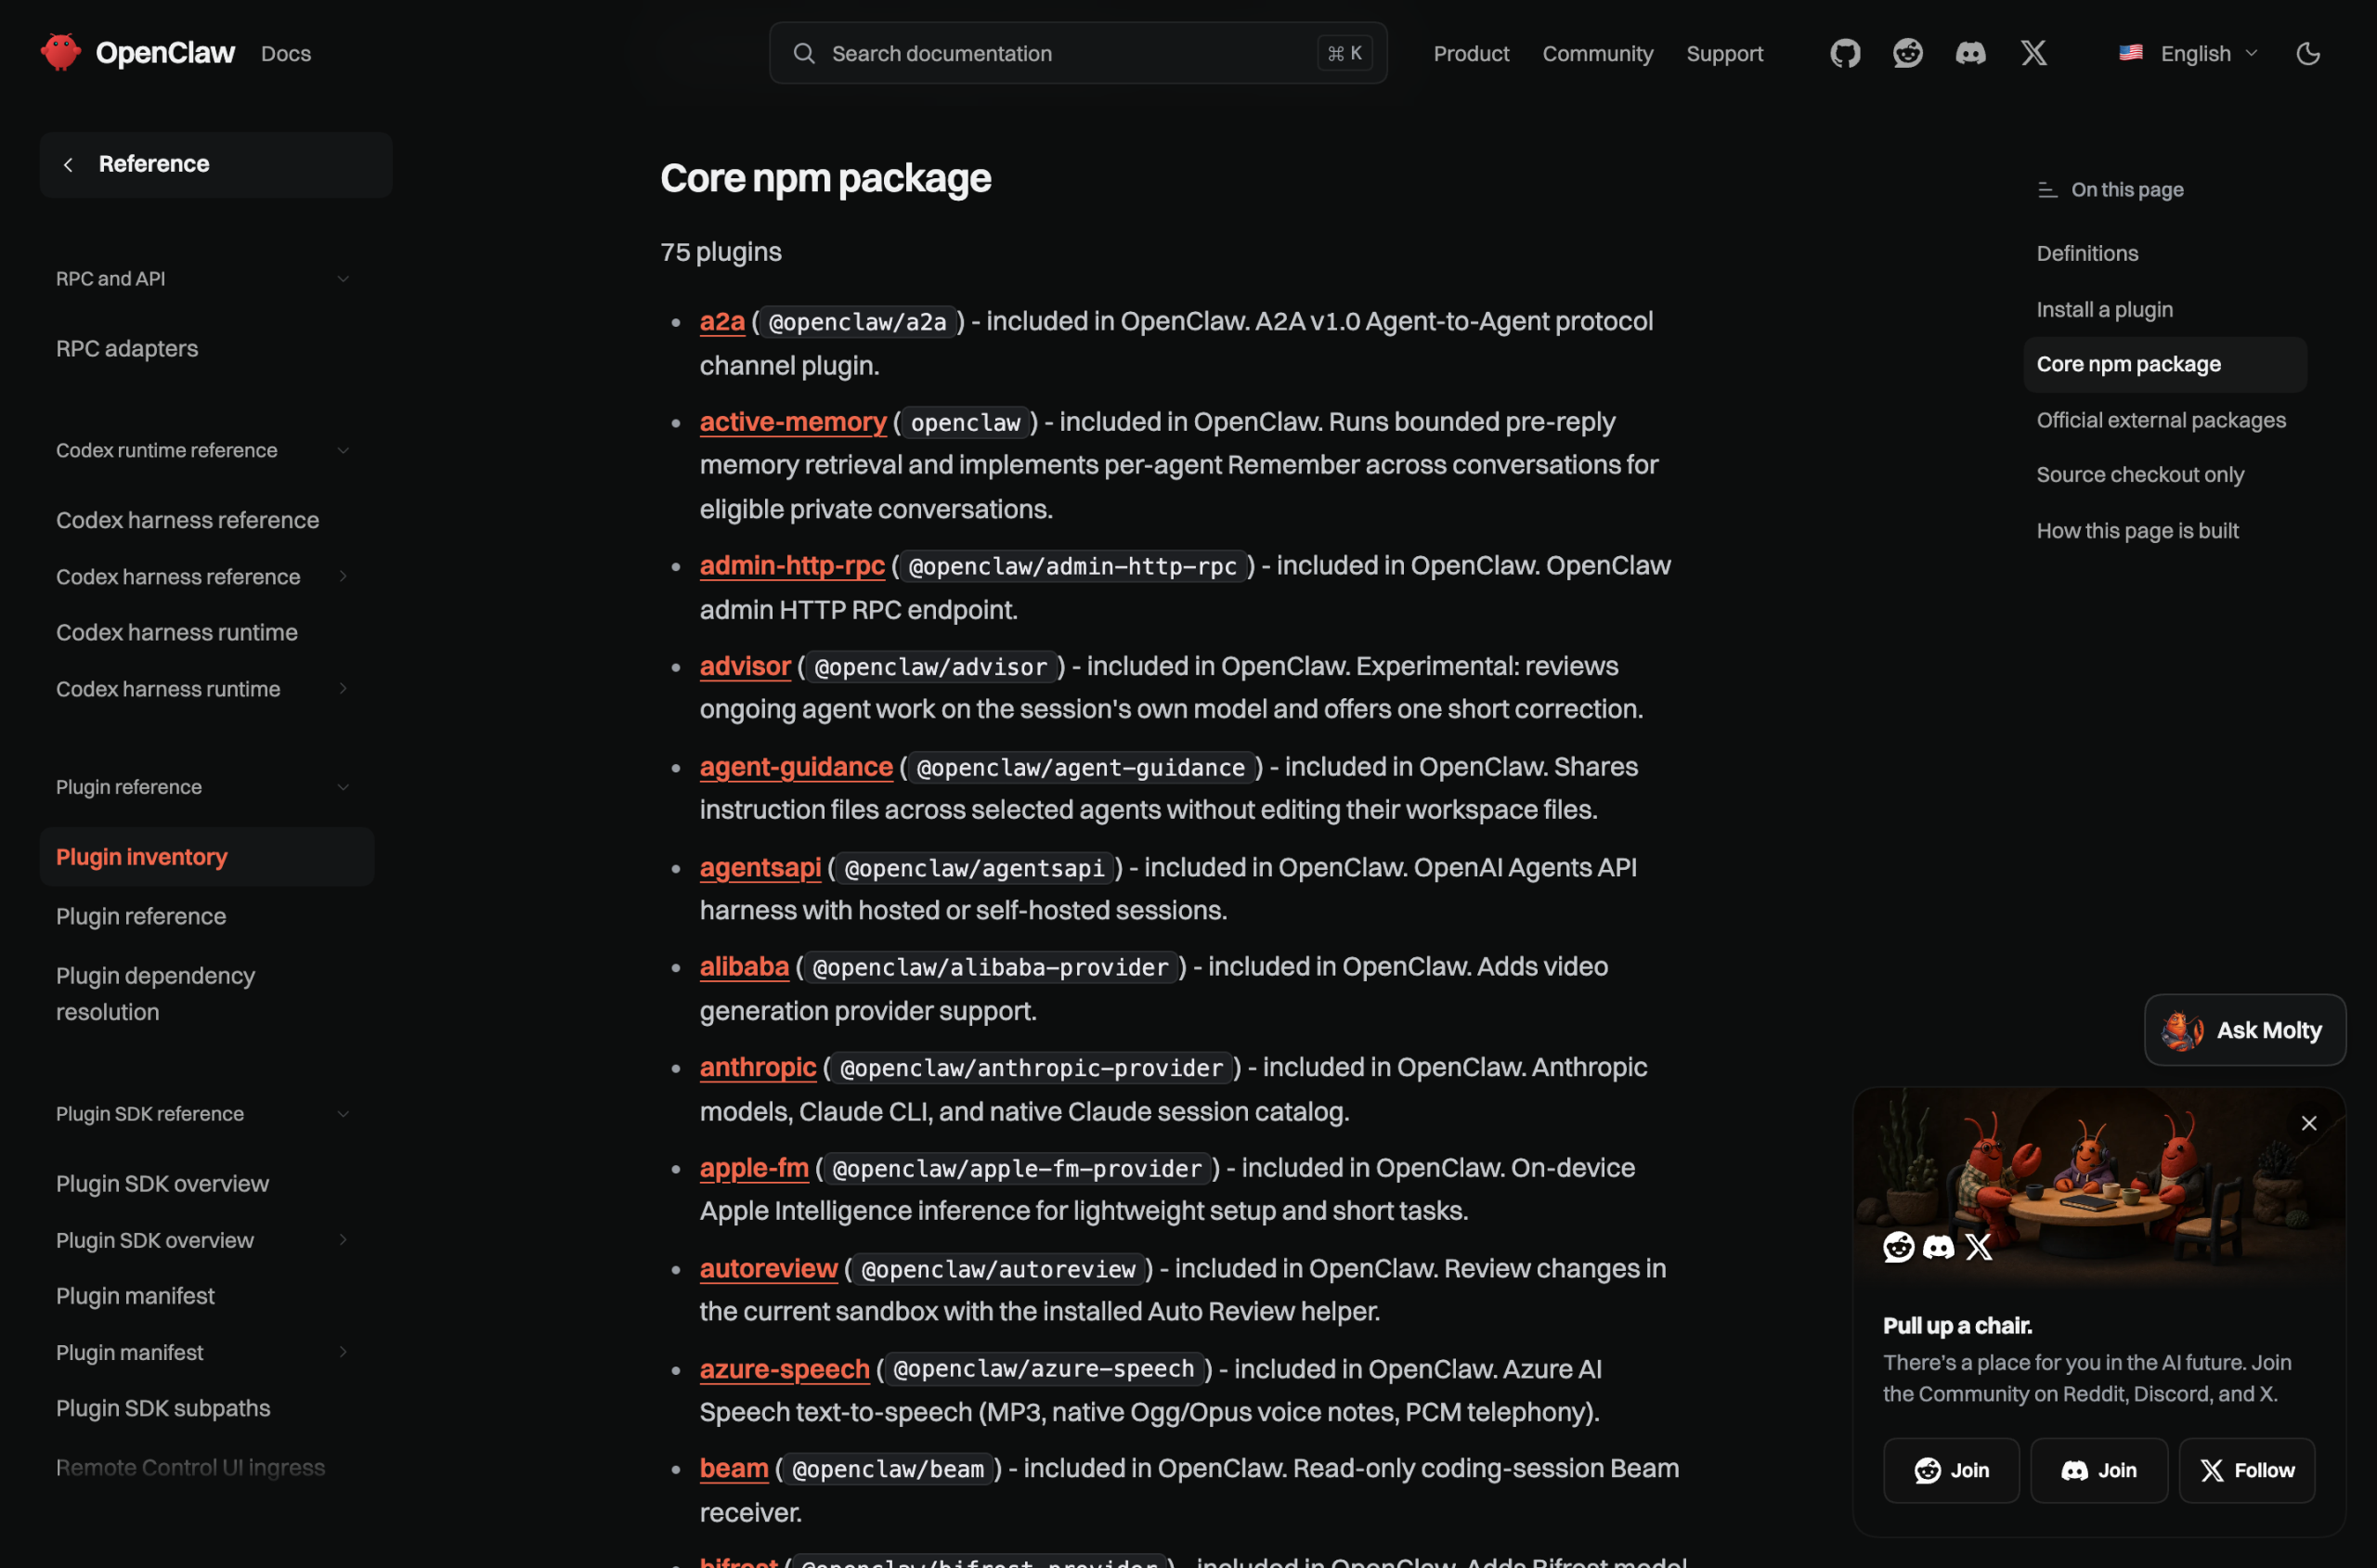Select Plugin inventory in sidebar
This screenshot has width=2377, height=1568.
207,857
